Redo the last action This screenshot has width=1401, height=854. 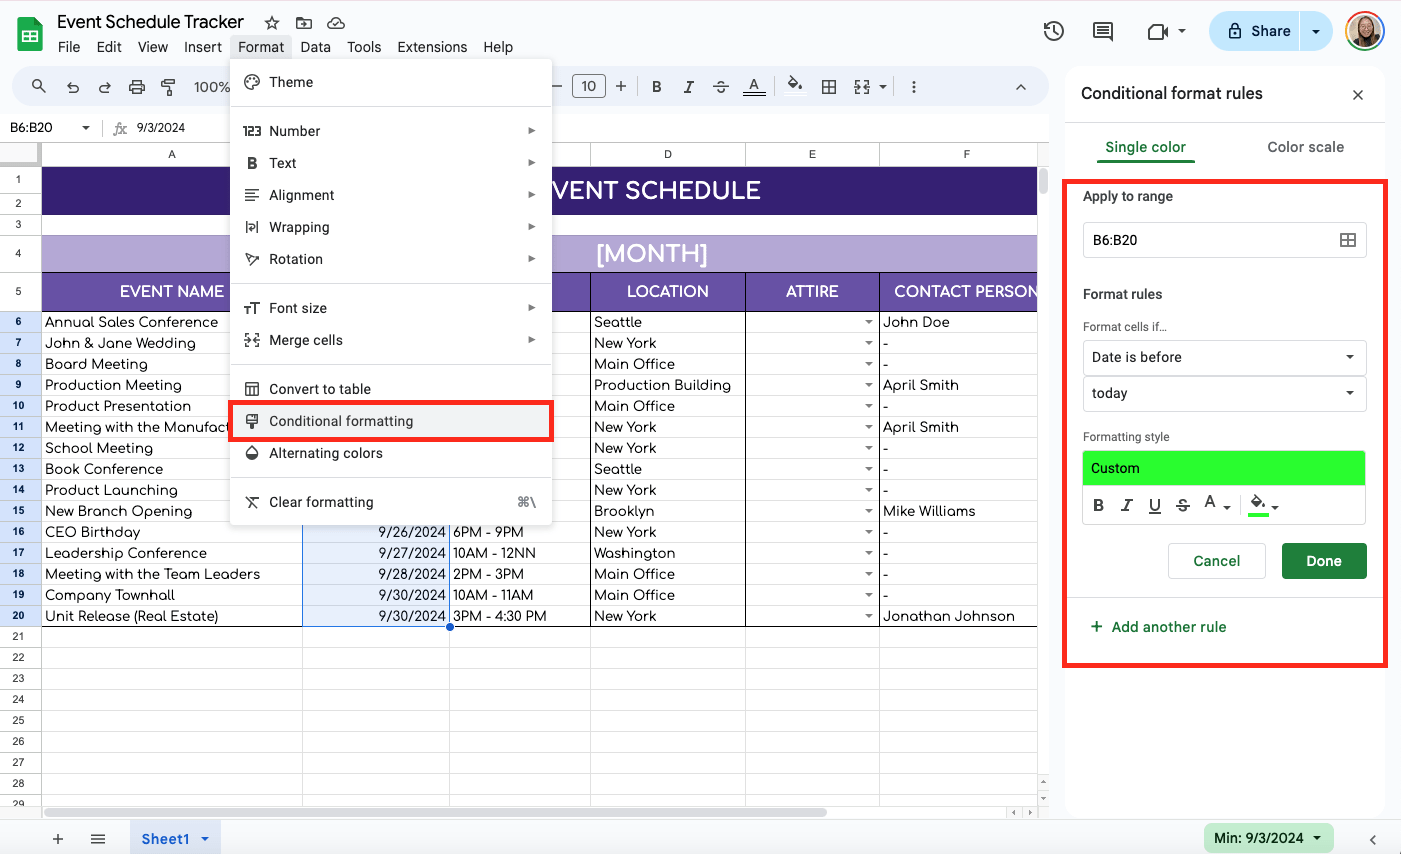(x=104, y=87)
